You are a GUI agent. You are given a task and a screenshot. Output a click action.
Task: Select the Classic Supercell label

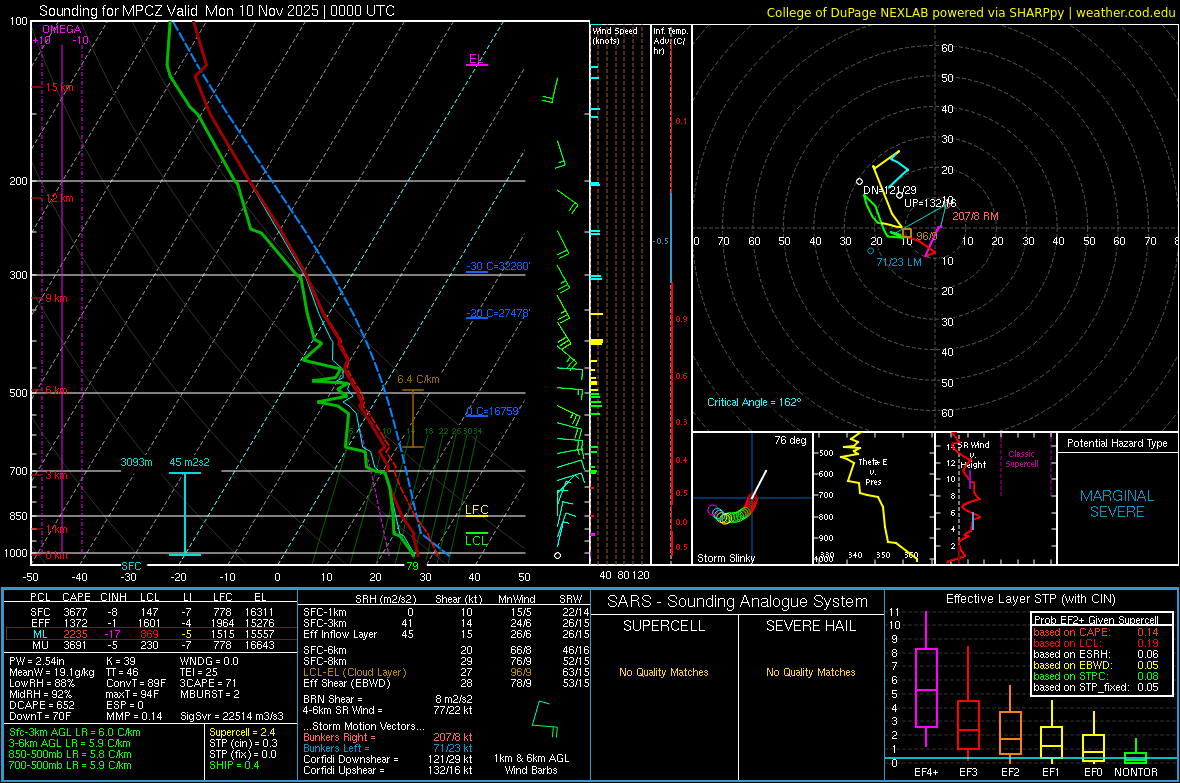[x=1021, y=459]
